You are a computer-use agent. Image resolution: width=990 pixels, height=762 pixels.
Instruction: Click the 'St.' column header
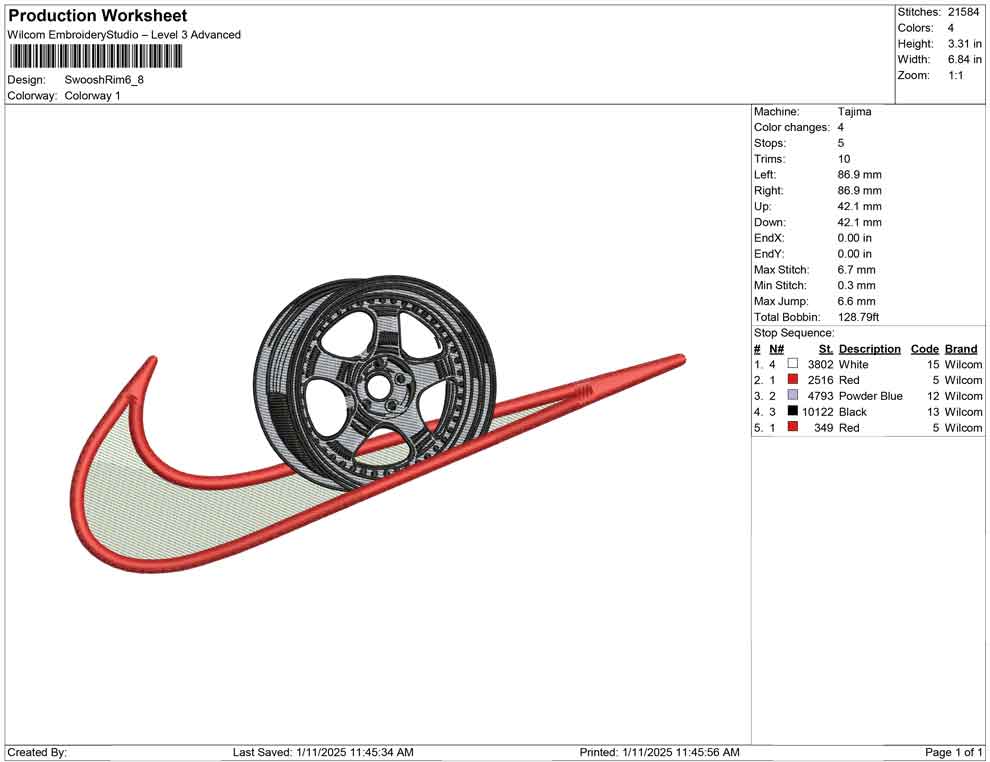[x=826, y=349]
